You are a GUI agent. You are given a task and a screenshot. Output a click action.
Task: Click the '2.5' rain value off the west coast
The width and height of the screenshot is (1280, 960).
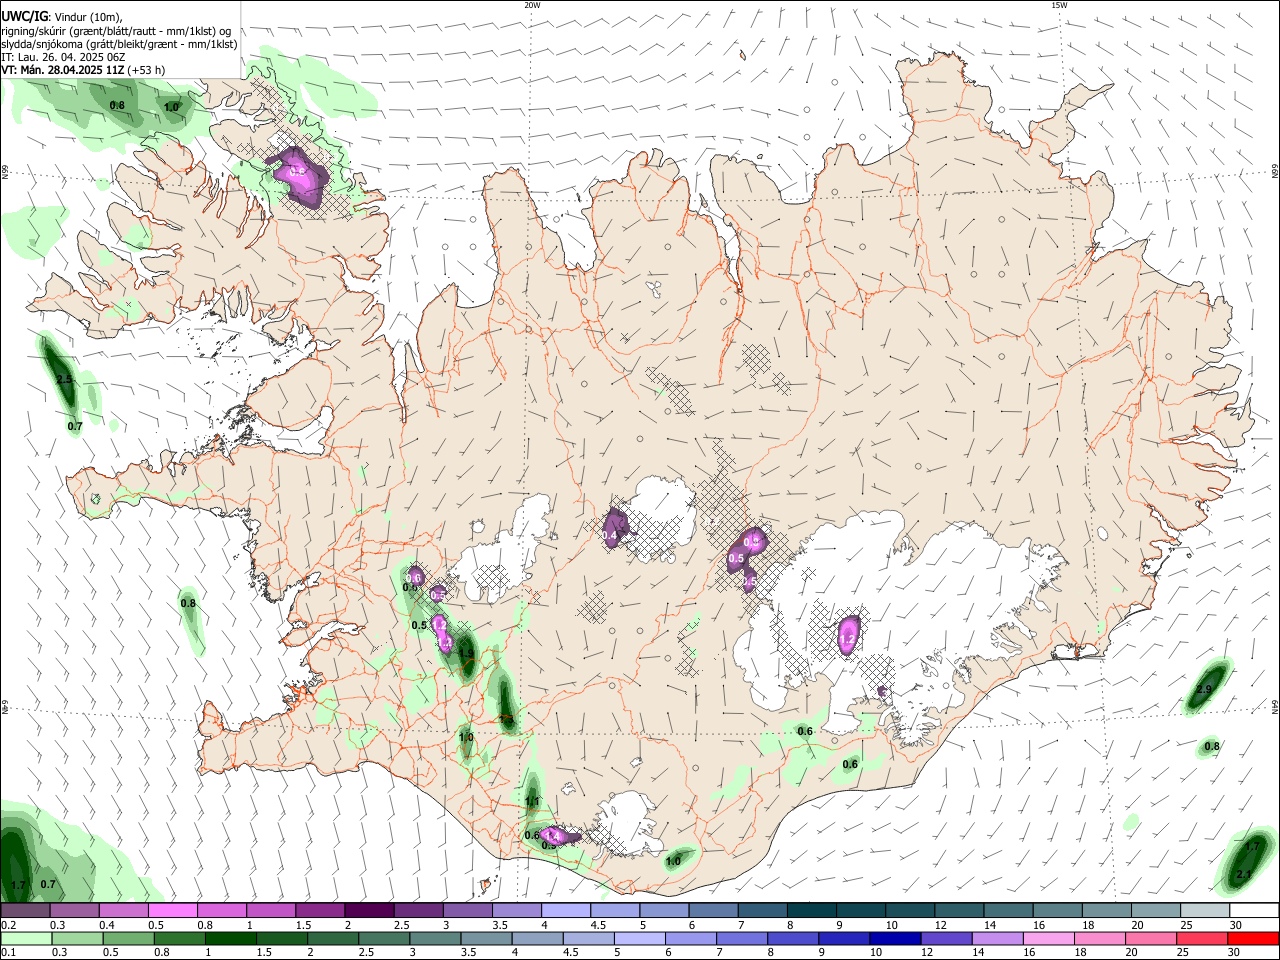65,380
